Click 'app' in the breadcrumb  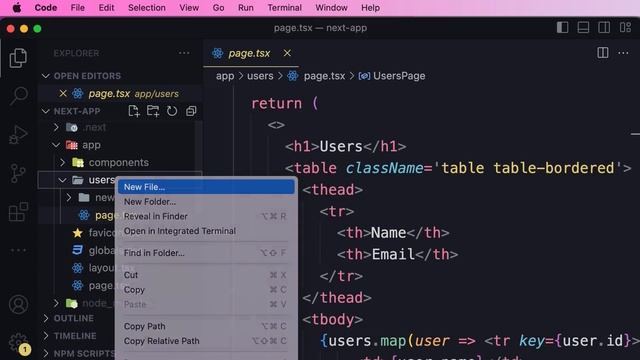point(225,76)
